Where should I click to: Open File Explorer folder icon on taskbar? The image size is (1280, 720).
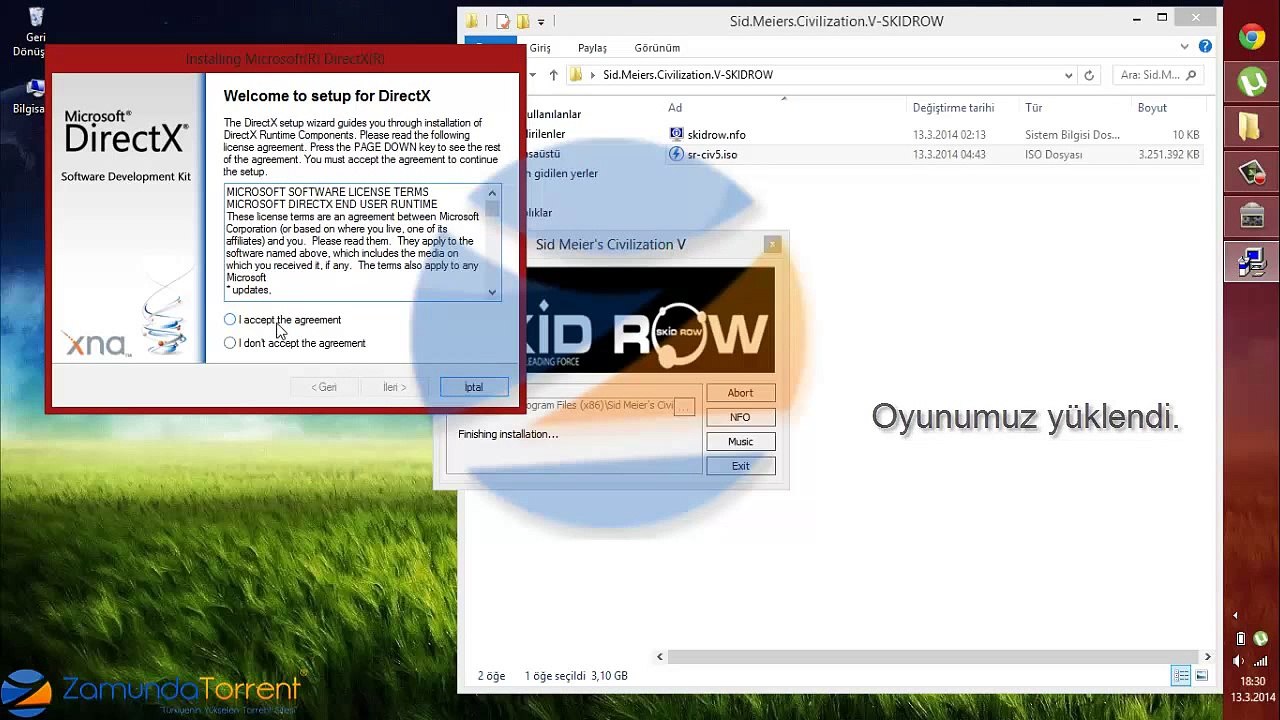(x=1251, y=127)
